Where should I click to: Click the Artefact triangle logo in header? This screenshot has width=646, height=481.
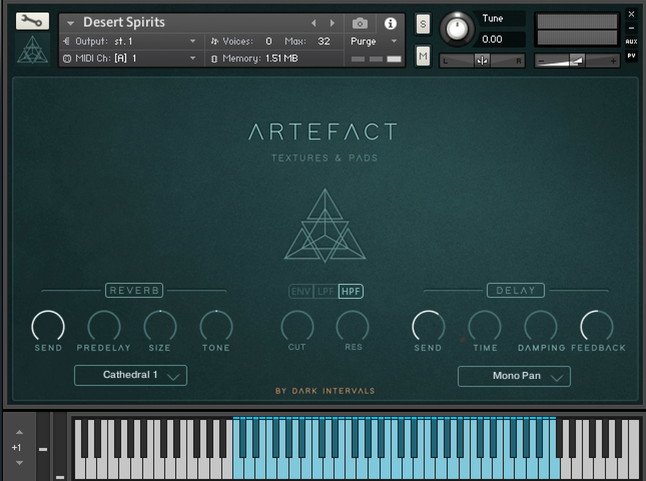click(x=32, y=51)
